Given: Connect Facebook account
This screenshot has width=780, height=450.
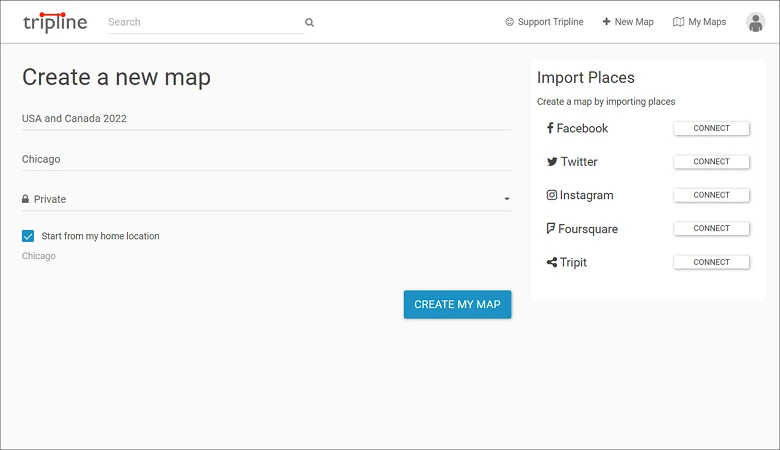Looking at the screenshot, I should [711, 128].
